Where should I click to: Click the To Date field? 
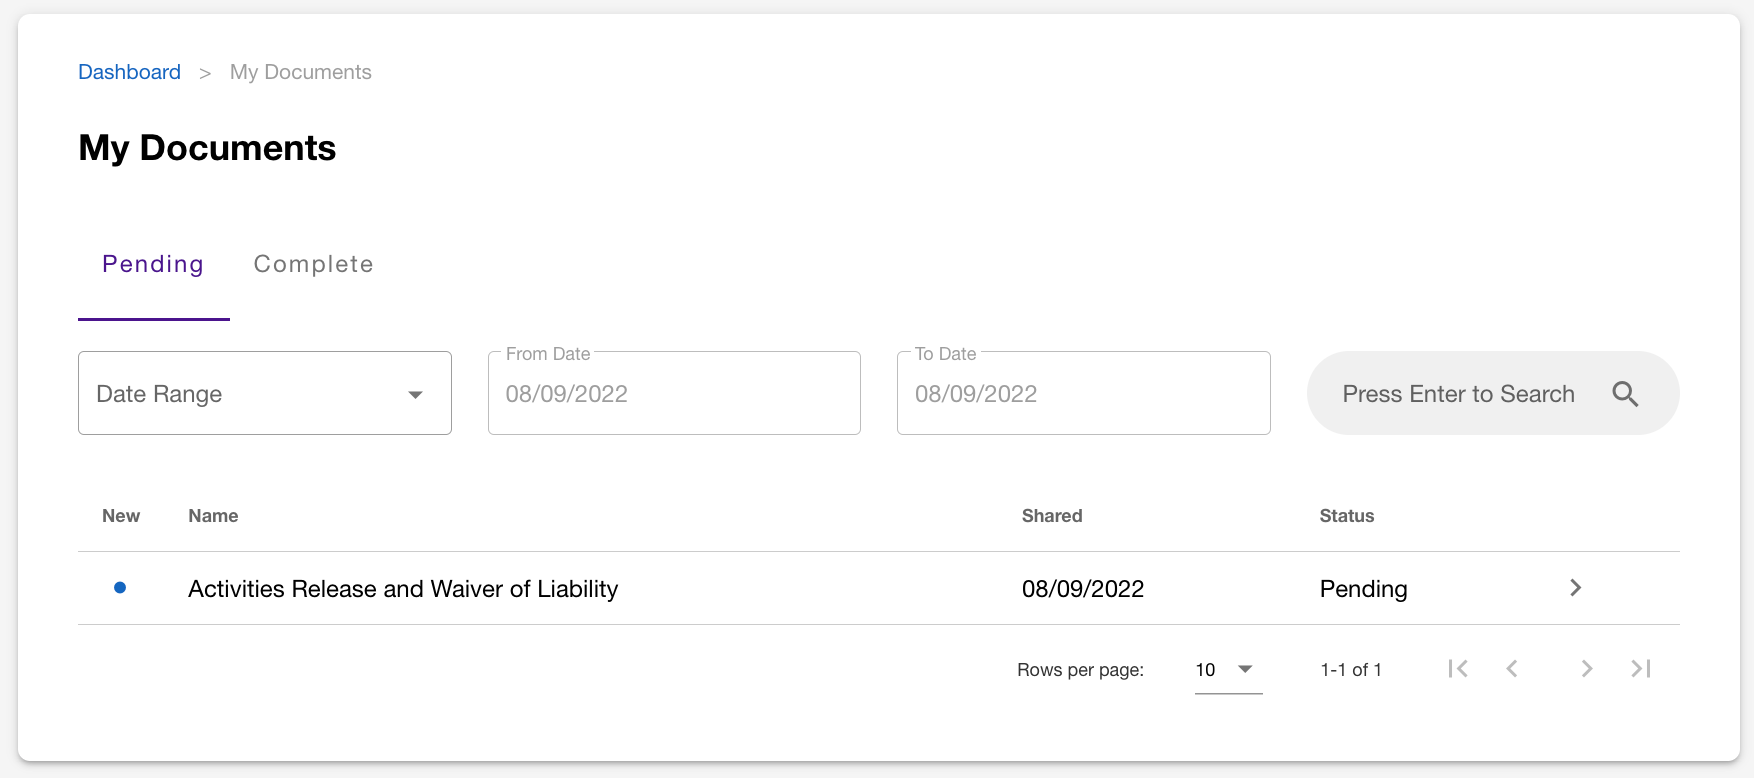(x=1084, y=393)
